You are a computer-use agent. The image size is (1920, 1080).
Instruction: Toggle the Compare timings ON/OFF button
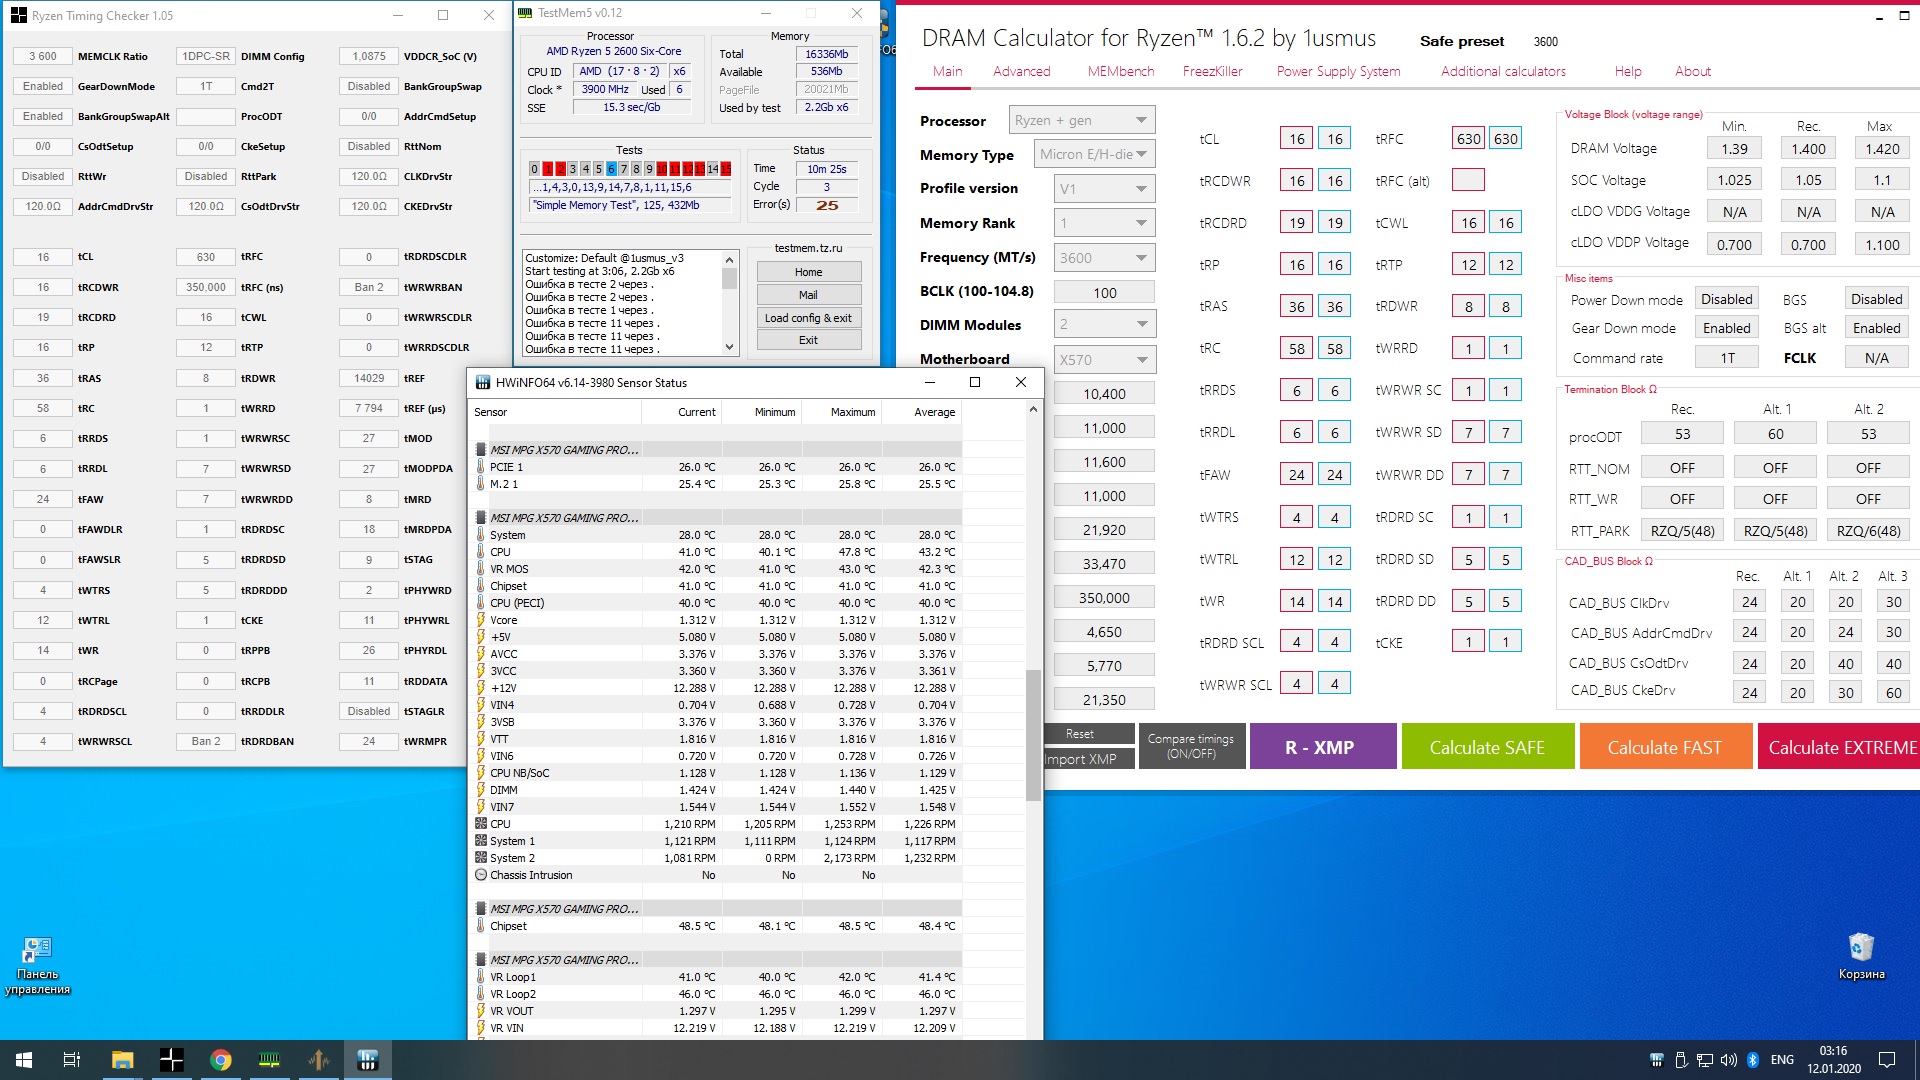point(1190,746)
